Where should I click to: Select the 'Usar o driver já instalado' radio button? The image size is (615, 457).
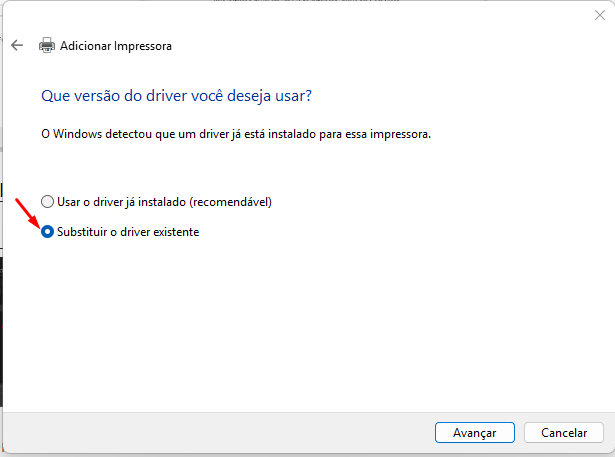tap(47, 201)
